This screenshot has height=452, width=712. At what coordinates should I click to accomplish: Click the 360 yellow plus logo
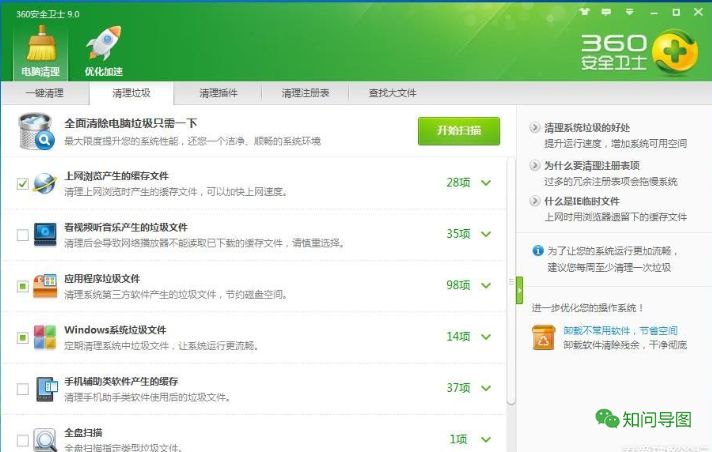675,52
